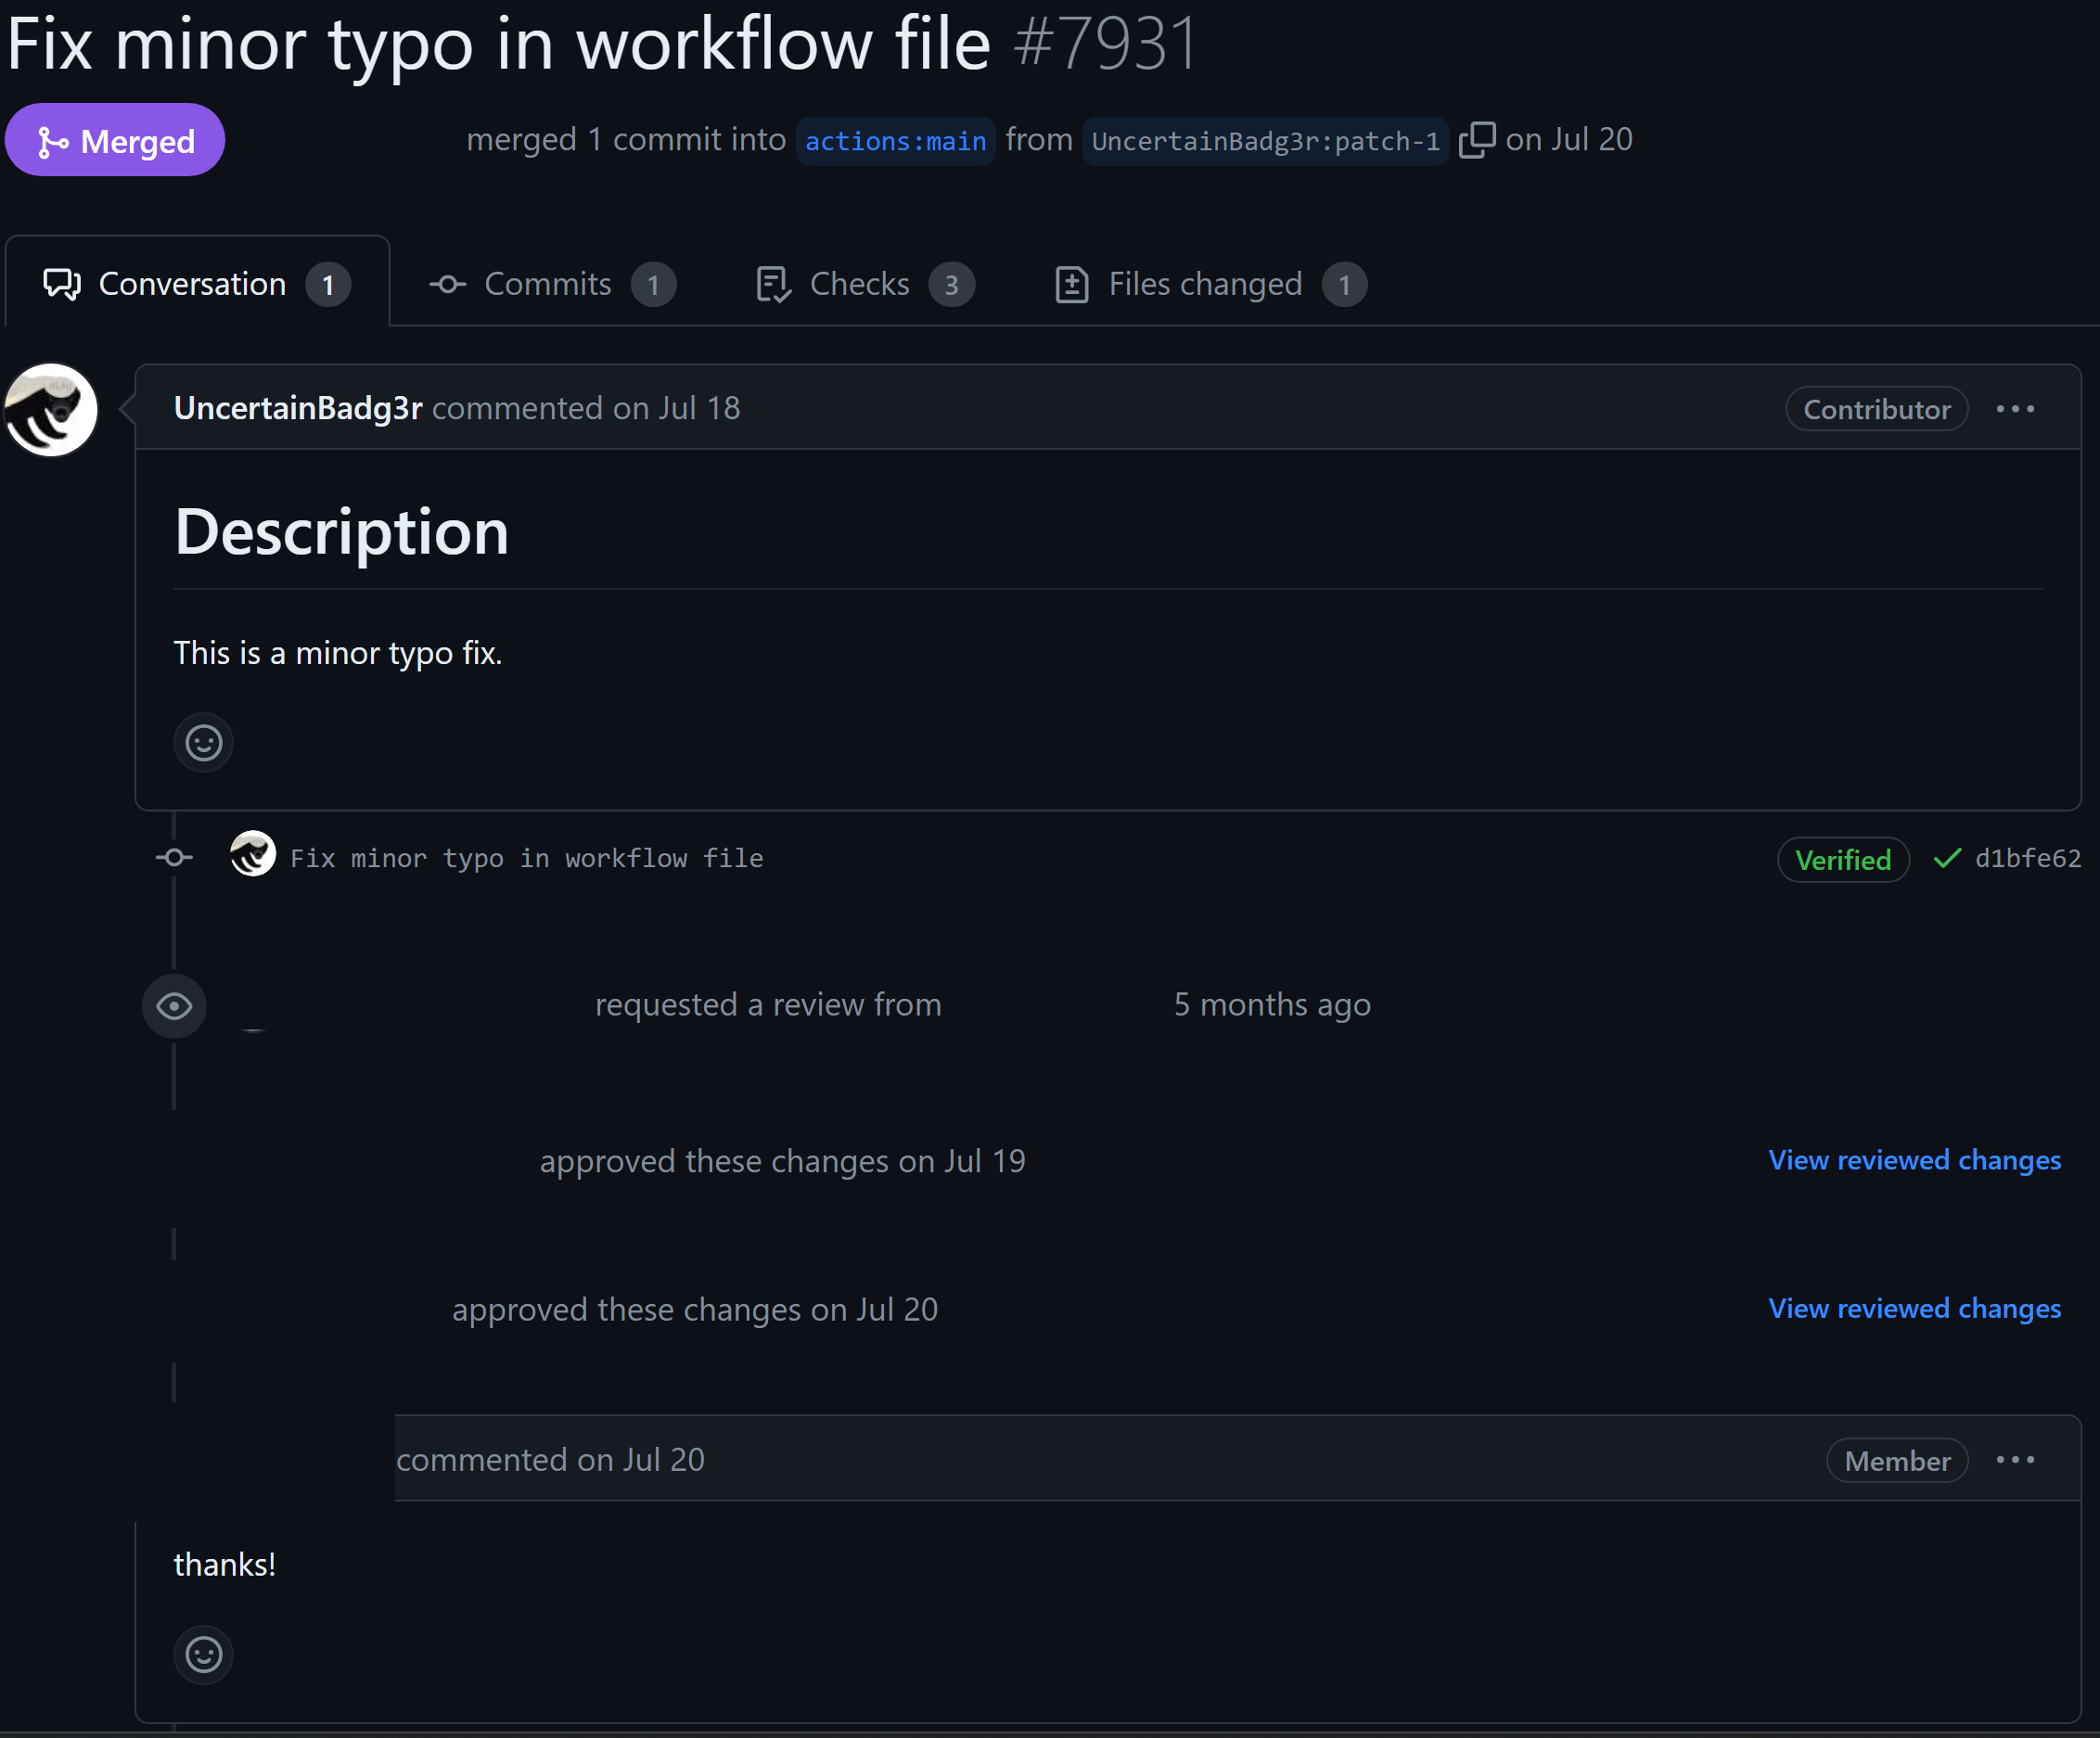Switch to the Commits tab
This screenshot has height=1738, width=2100.
[x=547, y=283]
